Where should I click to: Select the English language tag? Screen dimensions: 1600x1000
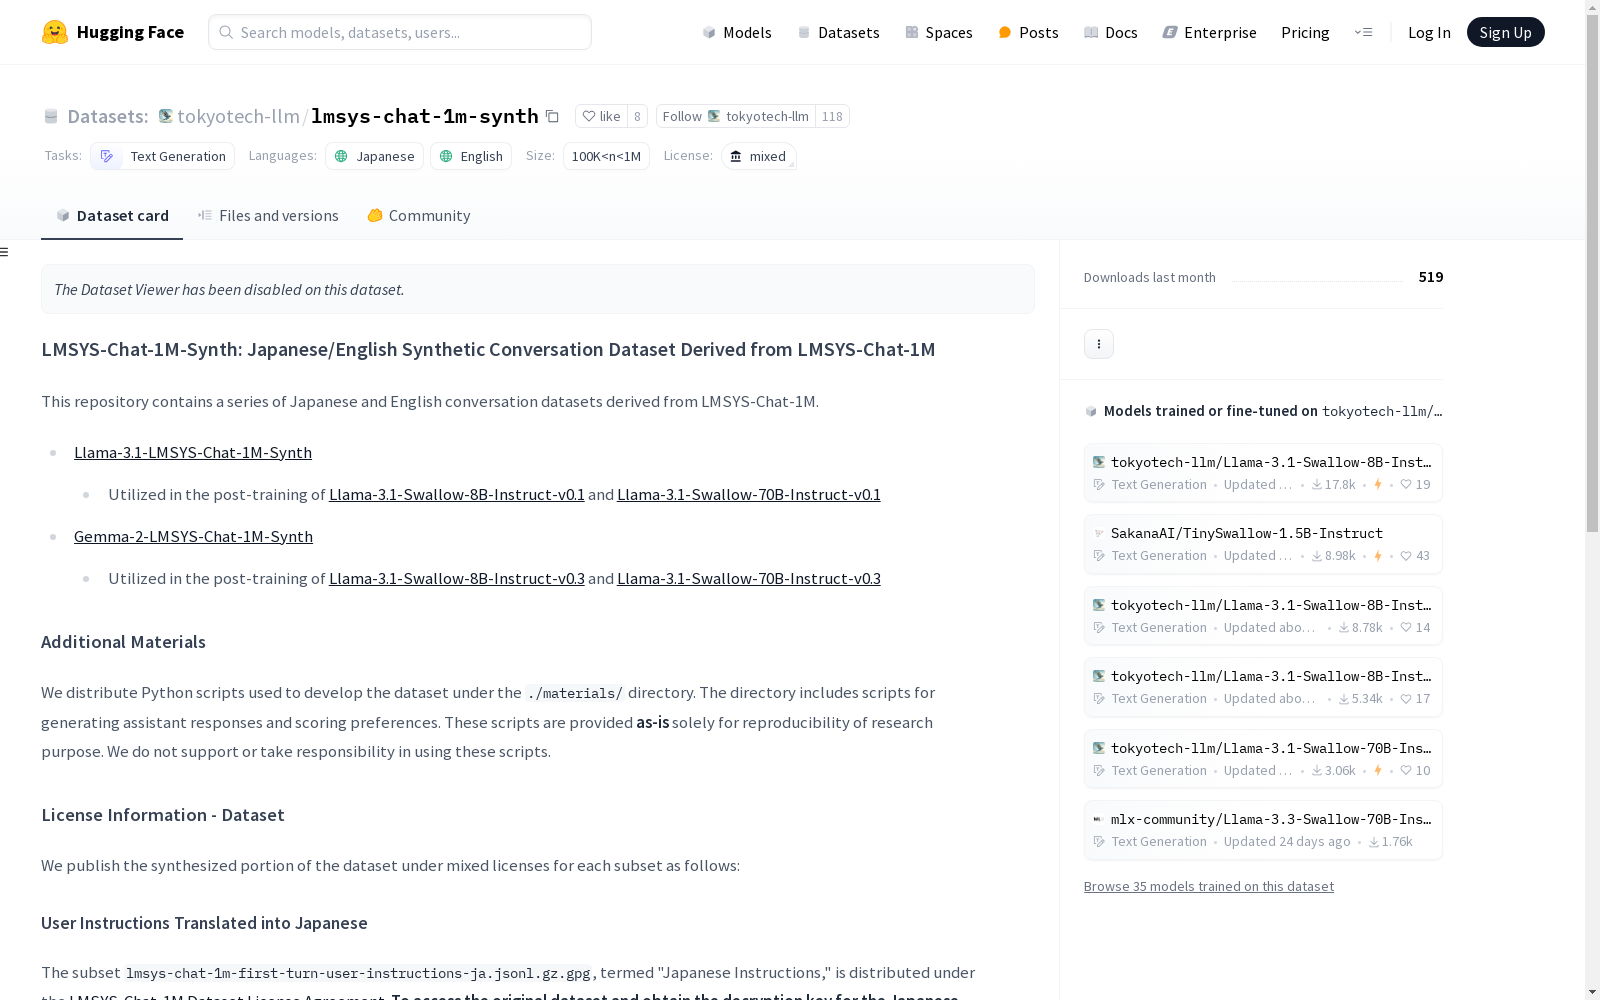tap(471, 156)
